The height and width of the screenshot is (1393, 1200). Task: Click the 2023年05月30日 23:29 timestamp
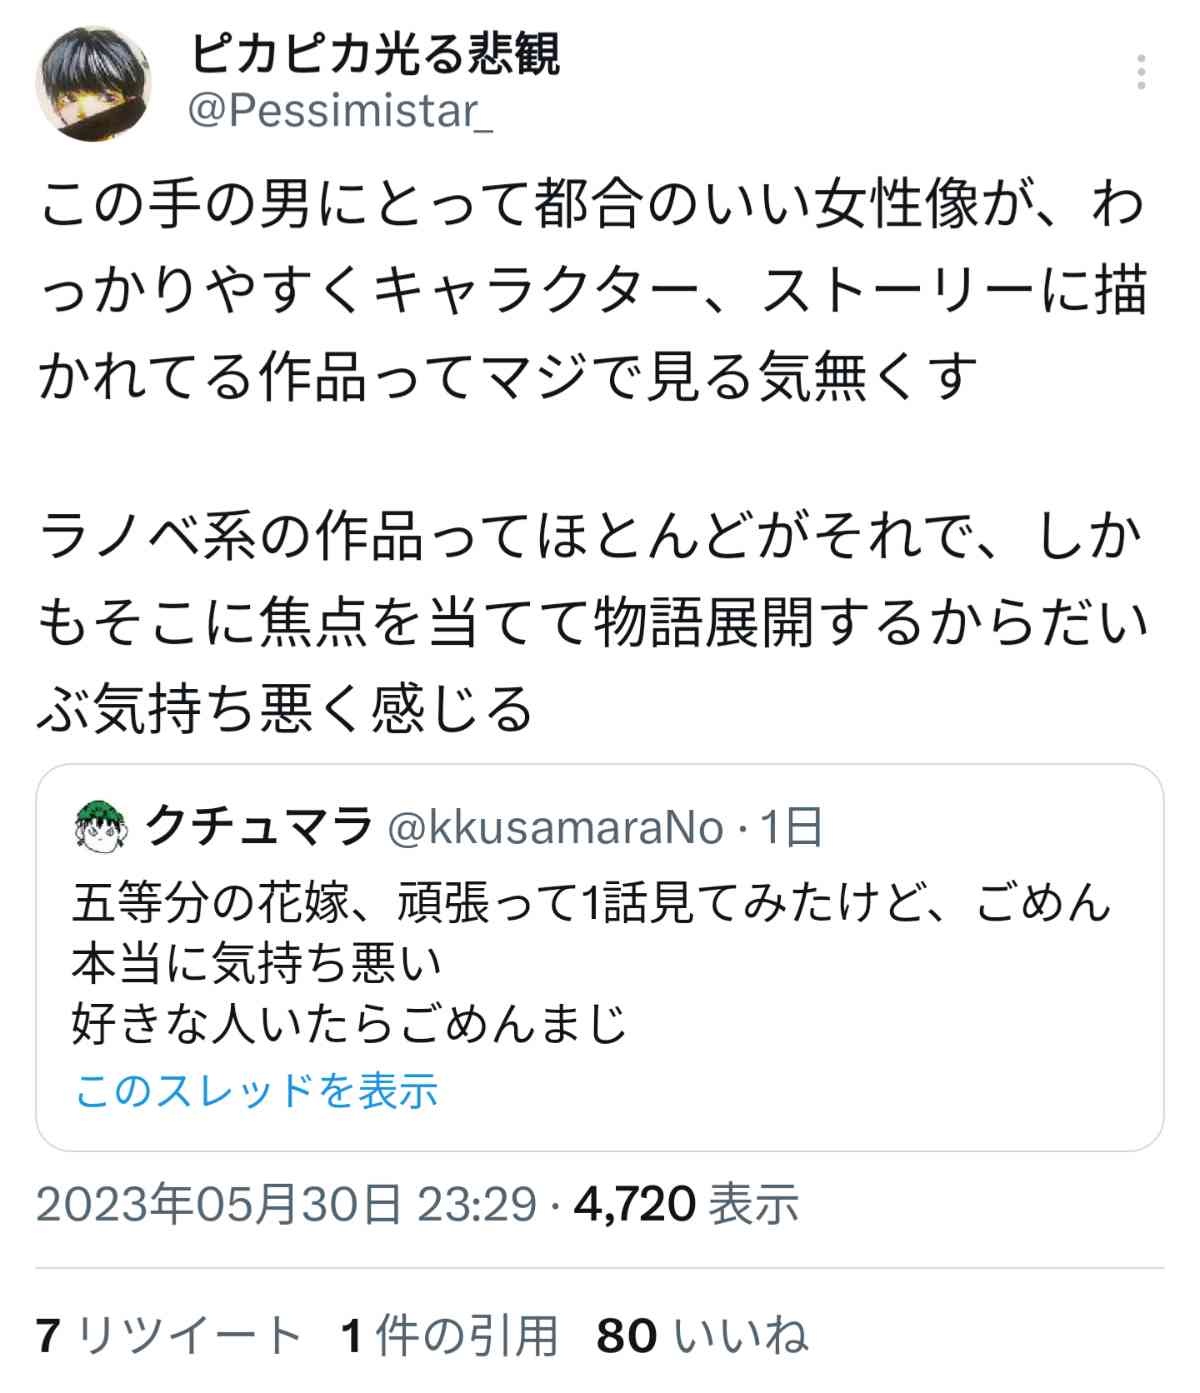287,1204
